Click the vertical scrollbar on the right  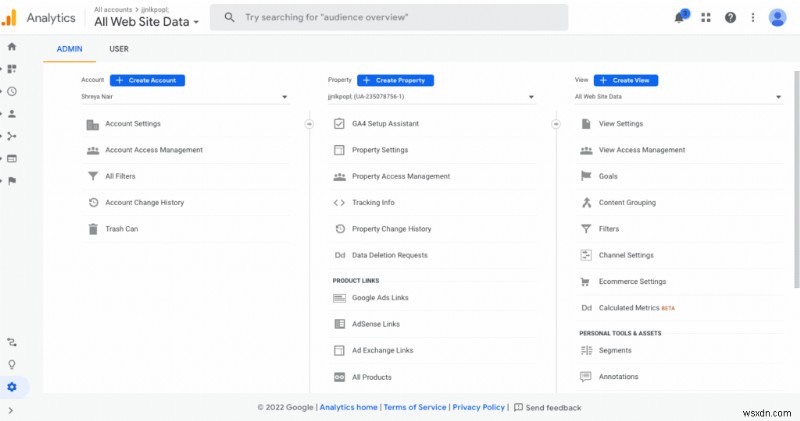(x=796, y=179)
